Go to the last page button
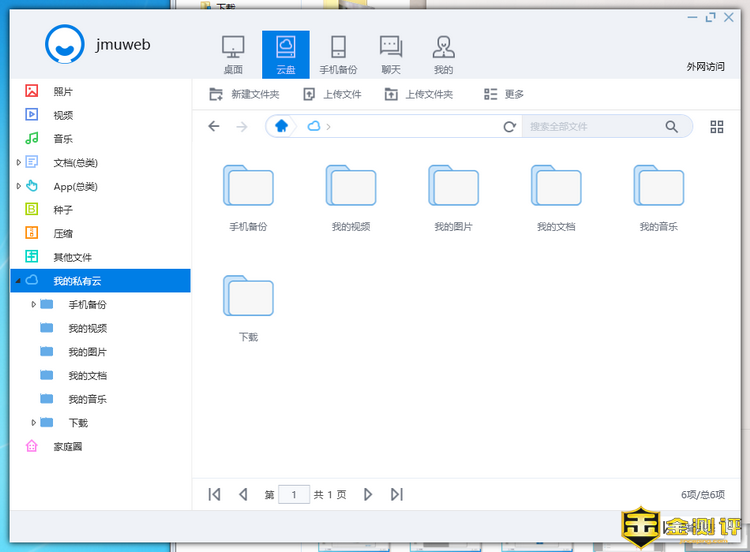Image resolution: width=750 pixels, height=552 pixels. click(397, 494)
